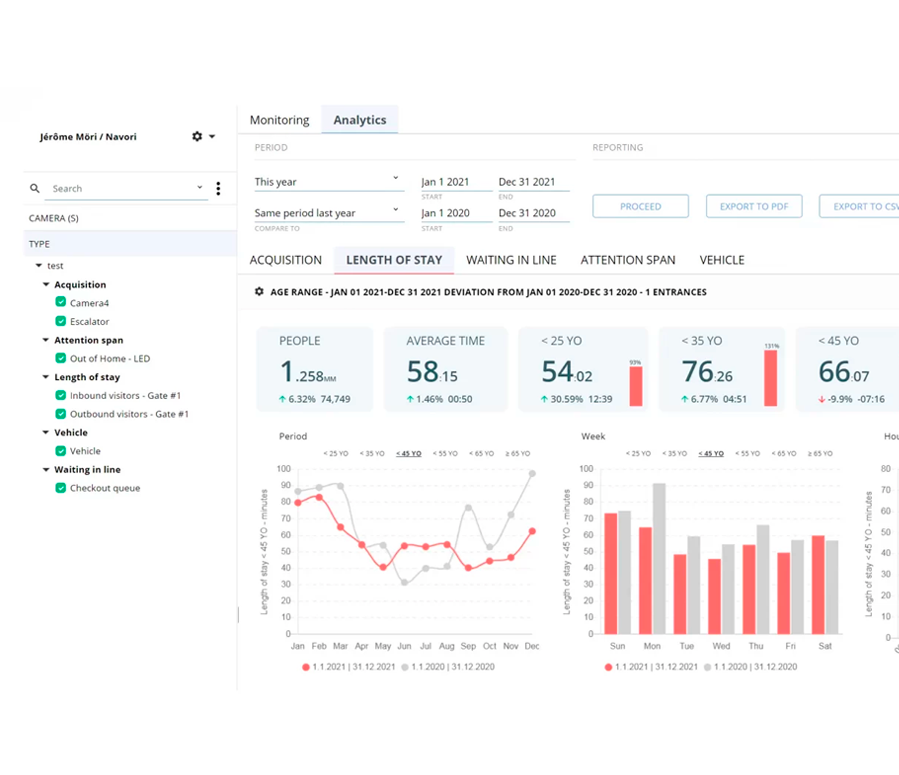899x775 pixels.
Task: Click the < 35 YO stat card
Action: (721, 369)
